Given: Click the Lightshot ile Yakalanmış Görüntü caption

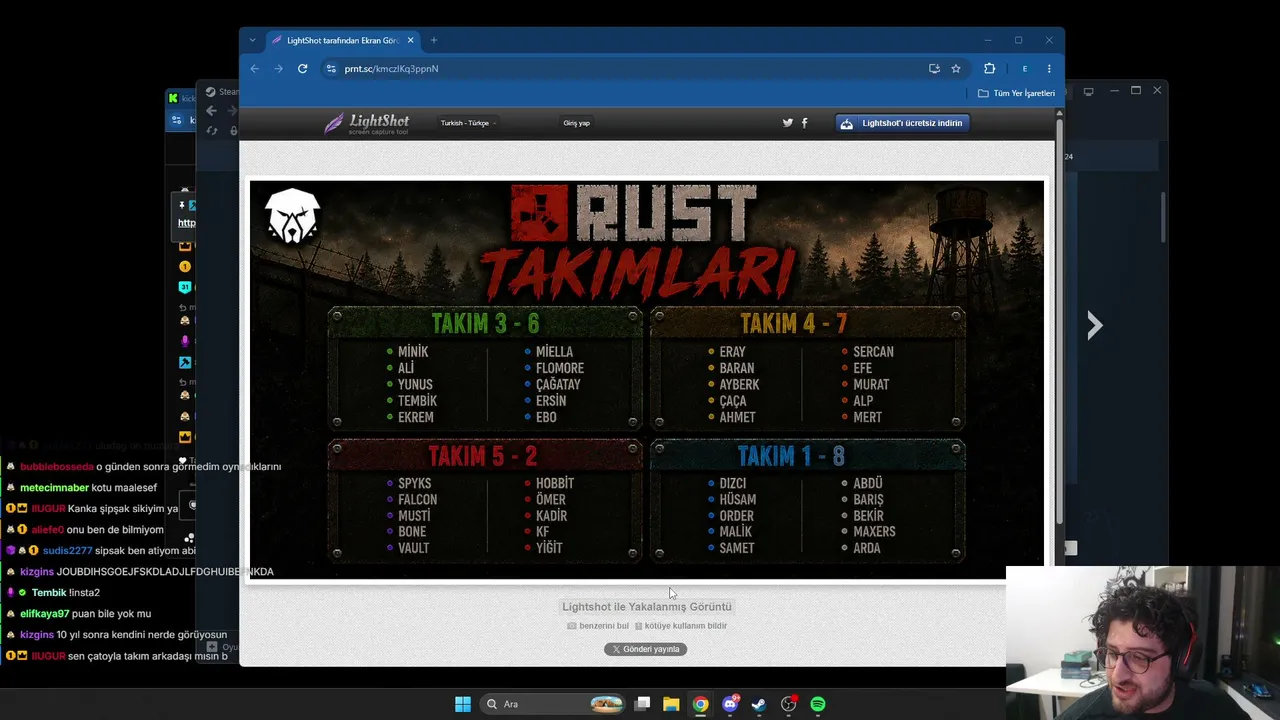Looking at the screenshot, I should [x=647, y=607].
